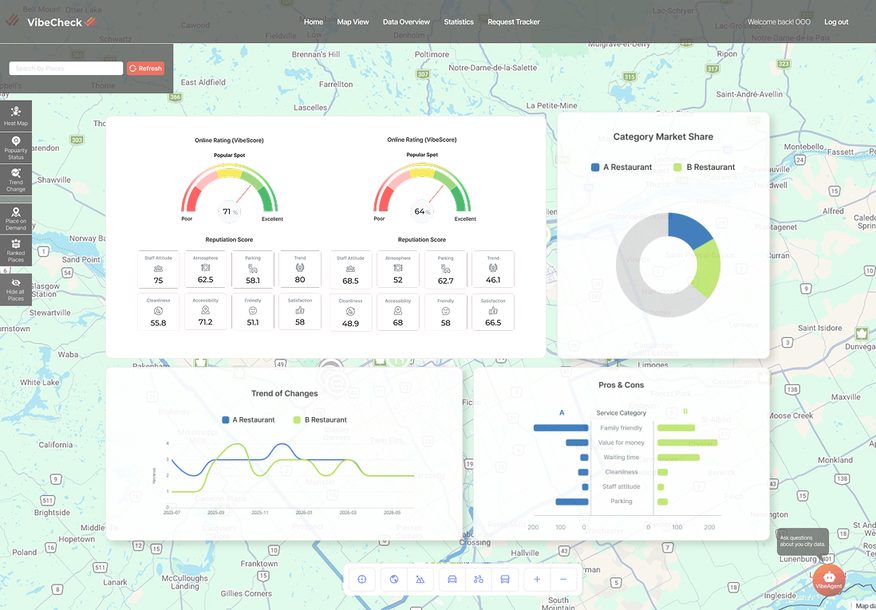Zoom in with the plus button
This screenshot has width=876, height=610.
click(x=537, y=579)
